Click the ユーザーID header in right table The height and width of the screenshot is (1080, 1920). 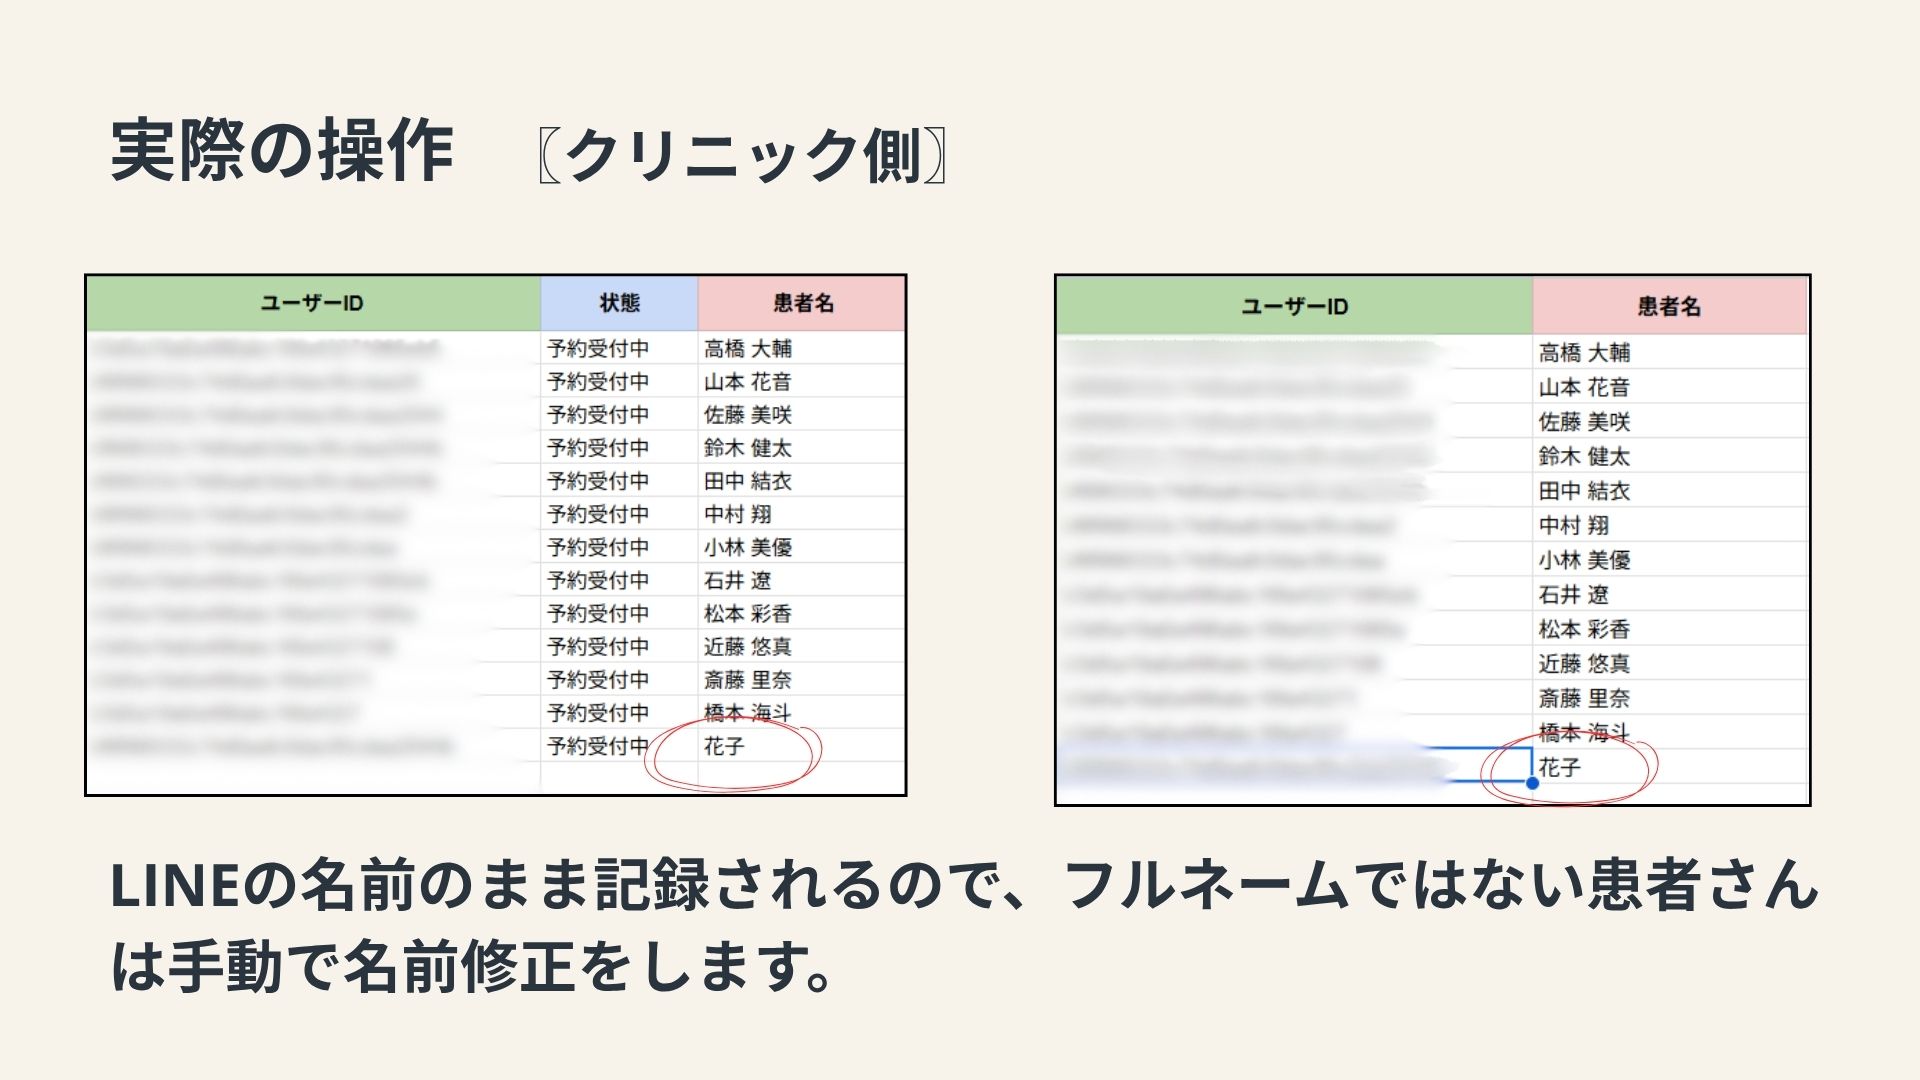[x=1294, y=307]
